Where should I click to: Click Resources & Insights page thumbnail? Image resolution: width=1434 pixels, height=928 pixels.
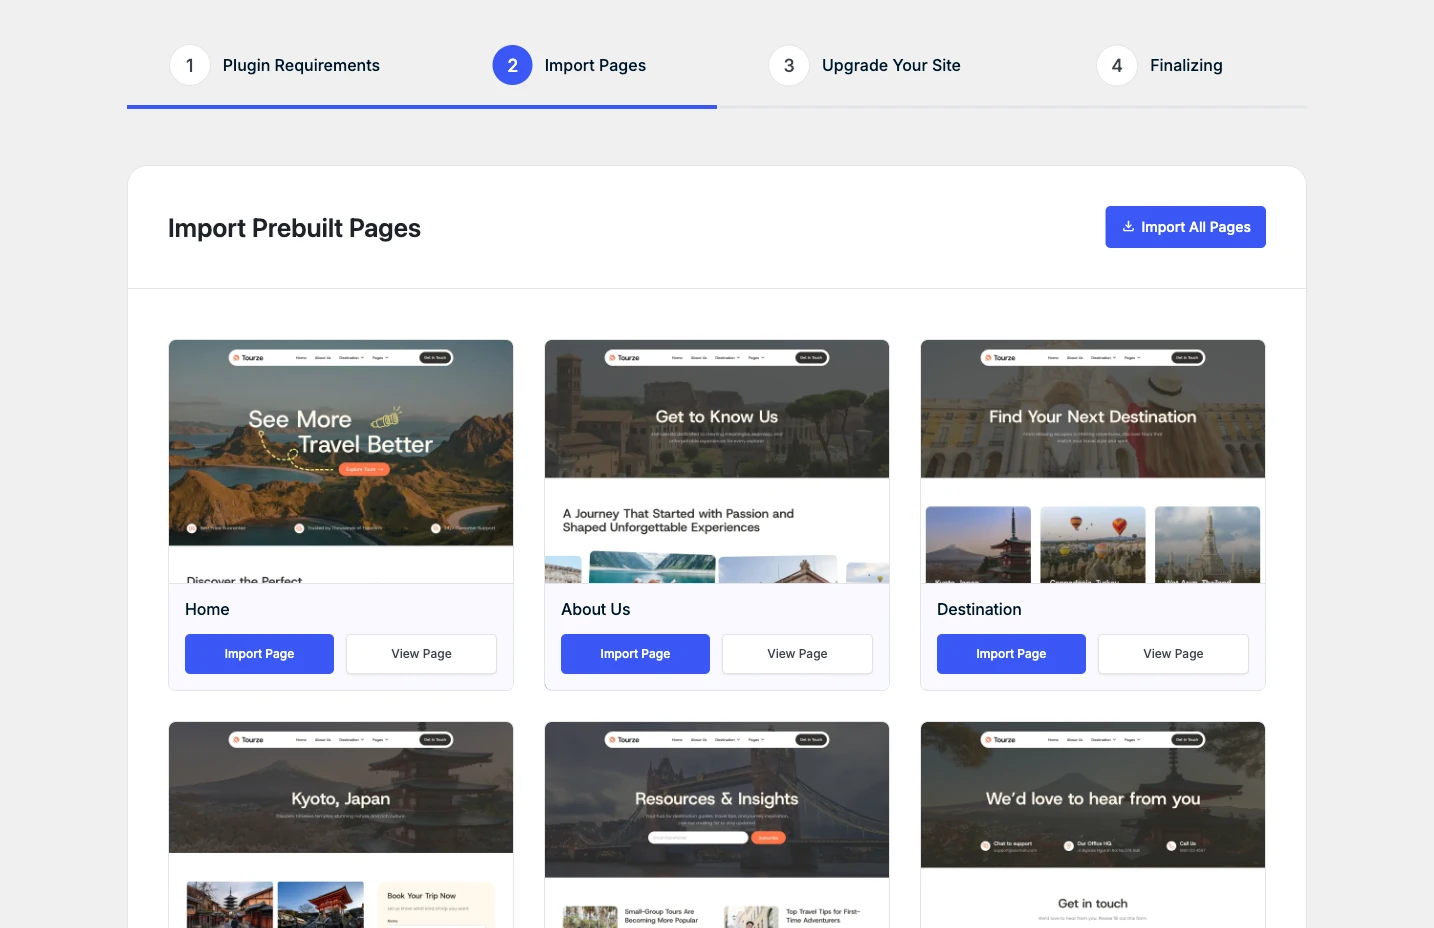click(x=717, y=824)
